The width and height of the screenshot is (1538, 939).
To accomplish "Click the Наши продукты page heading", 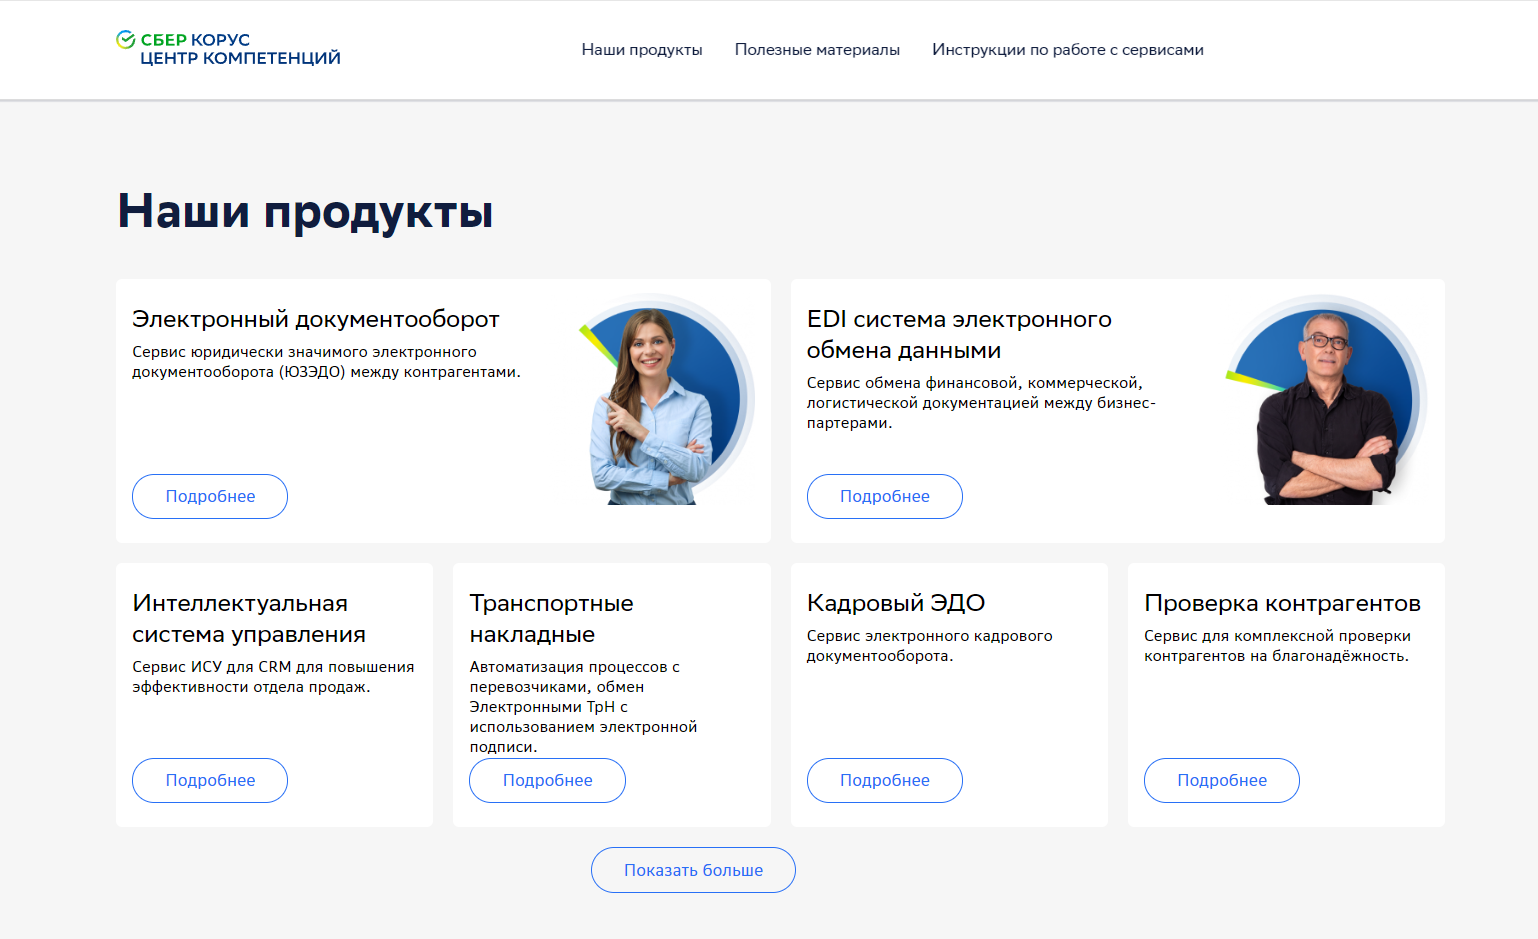I will 306,211.
